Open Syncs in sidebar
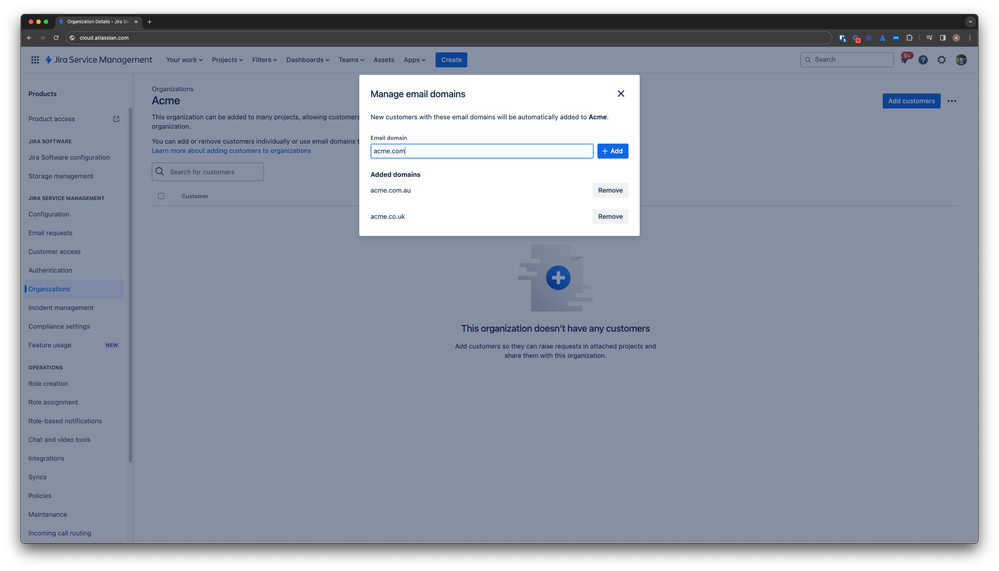This screenshot has width=999, height=571. click(38, 477)
